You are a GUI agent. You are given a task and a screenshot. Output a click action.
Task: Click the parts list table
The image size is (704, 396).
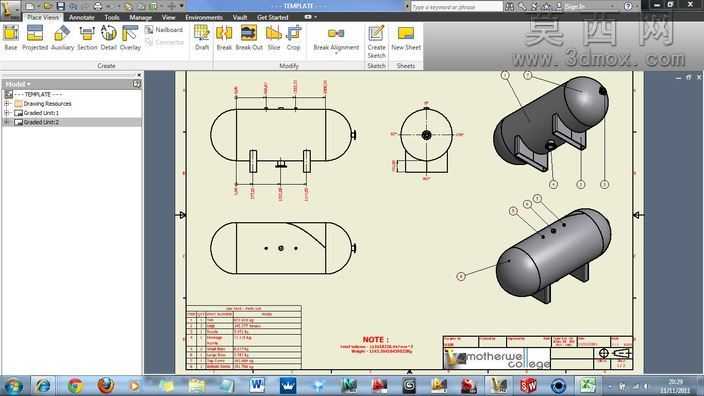pos(244,338)
